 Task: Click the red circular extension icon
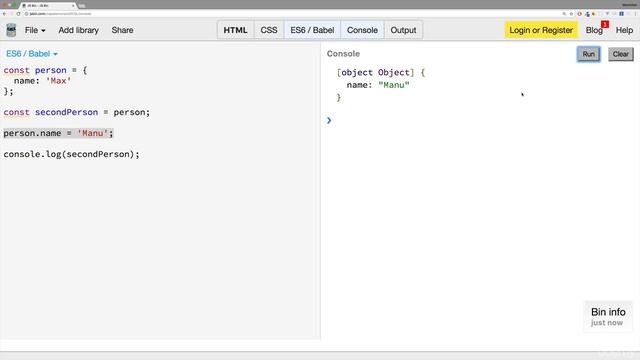tap(579, 14)
